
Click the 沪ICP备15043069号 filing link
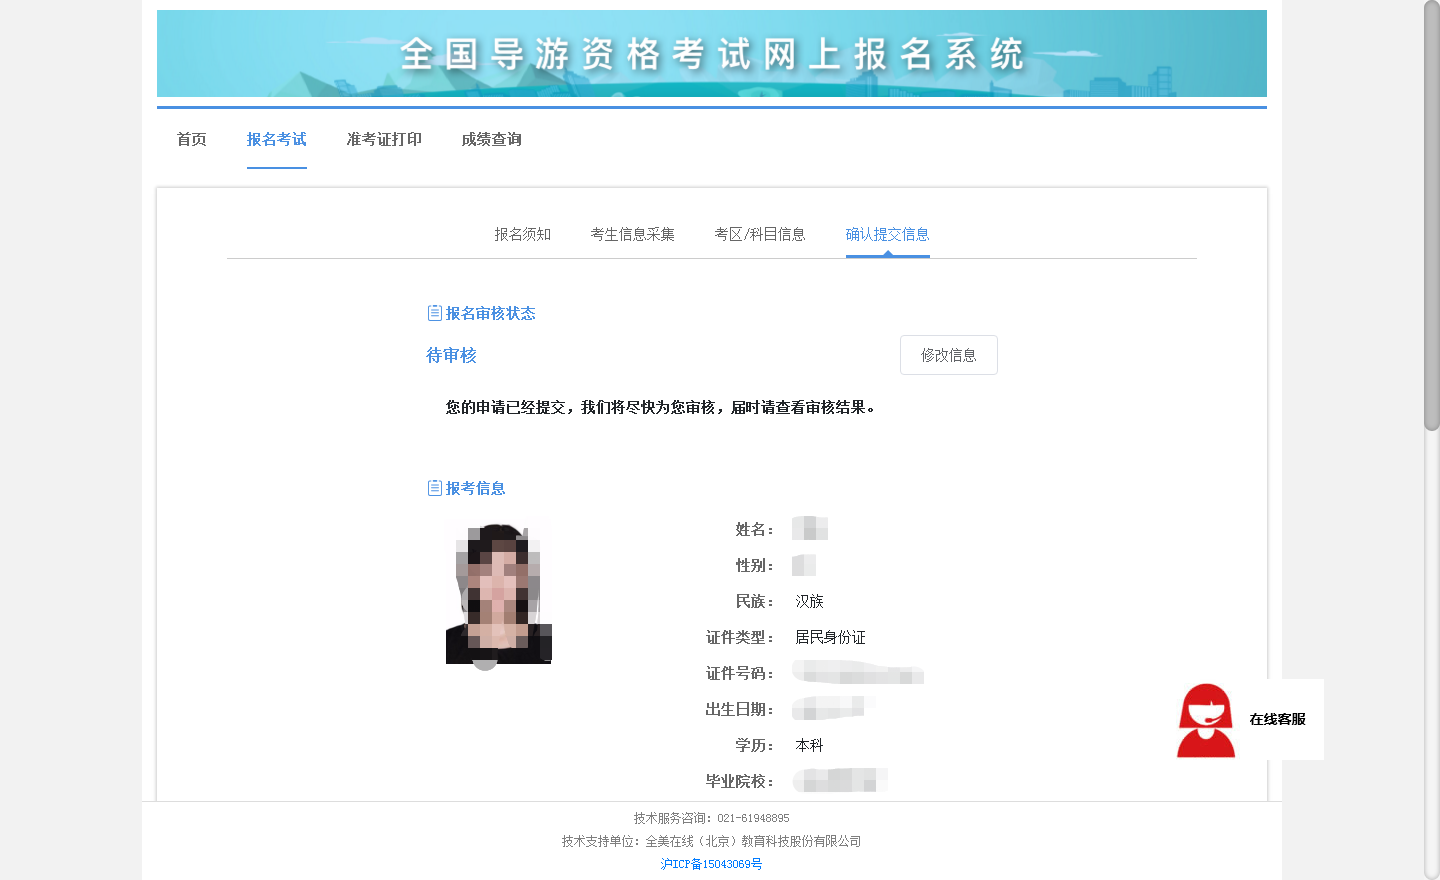[711, 864]
